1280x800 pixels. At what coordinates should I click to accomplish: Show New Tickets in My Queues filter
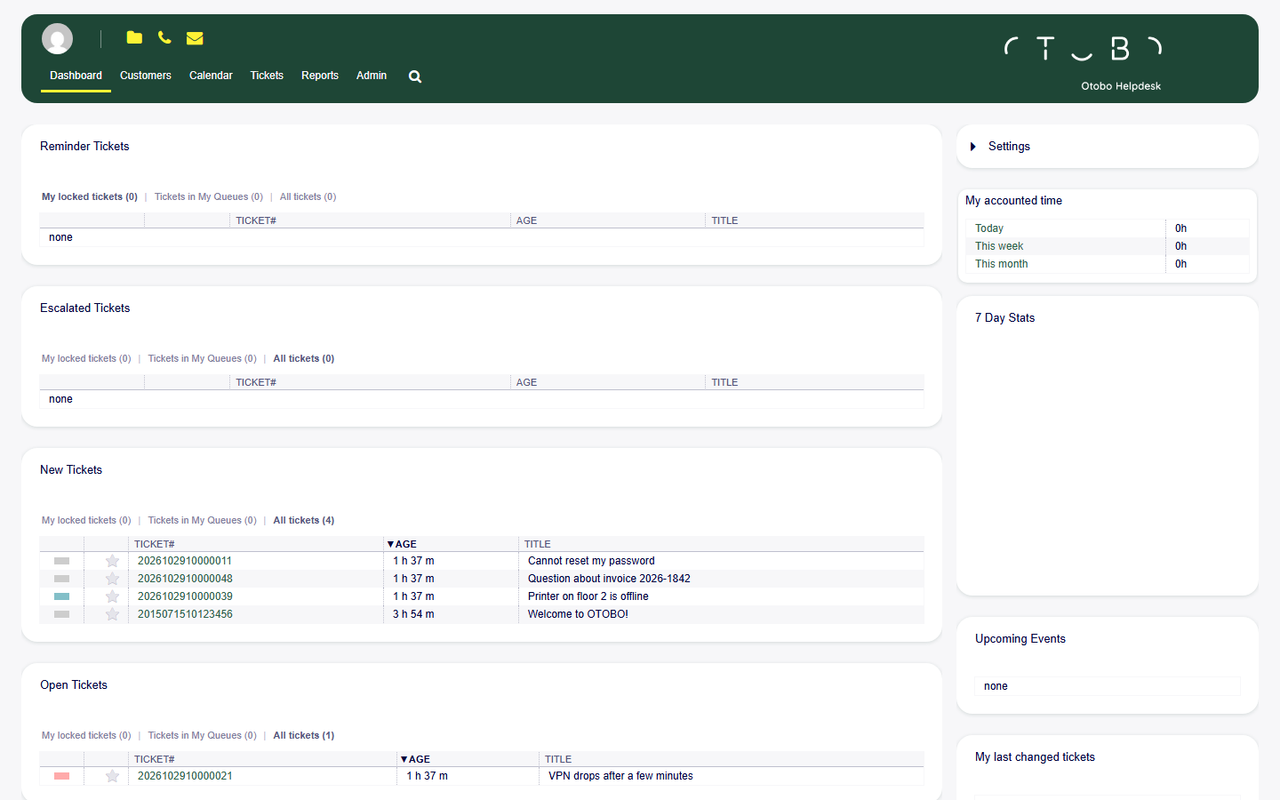click(202, 520)
